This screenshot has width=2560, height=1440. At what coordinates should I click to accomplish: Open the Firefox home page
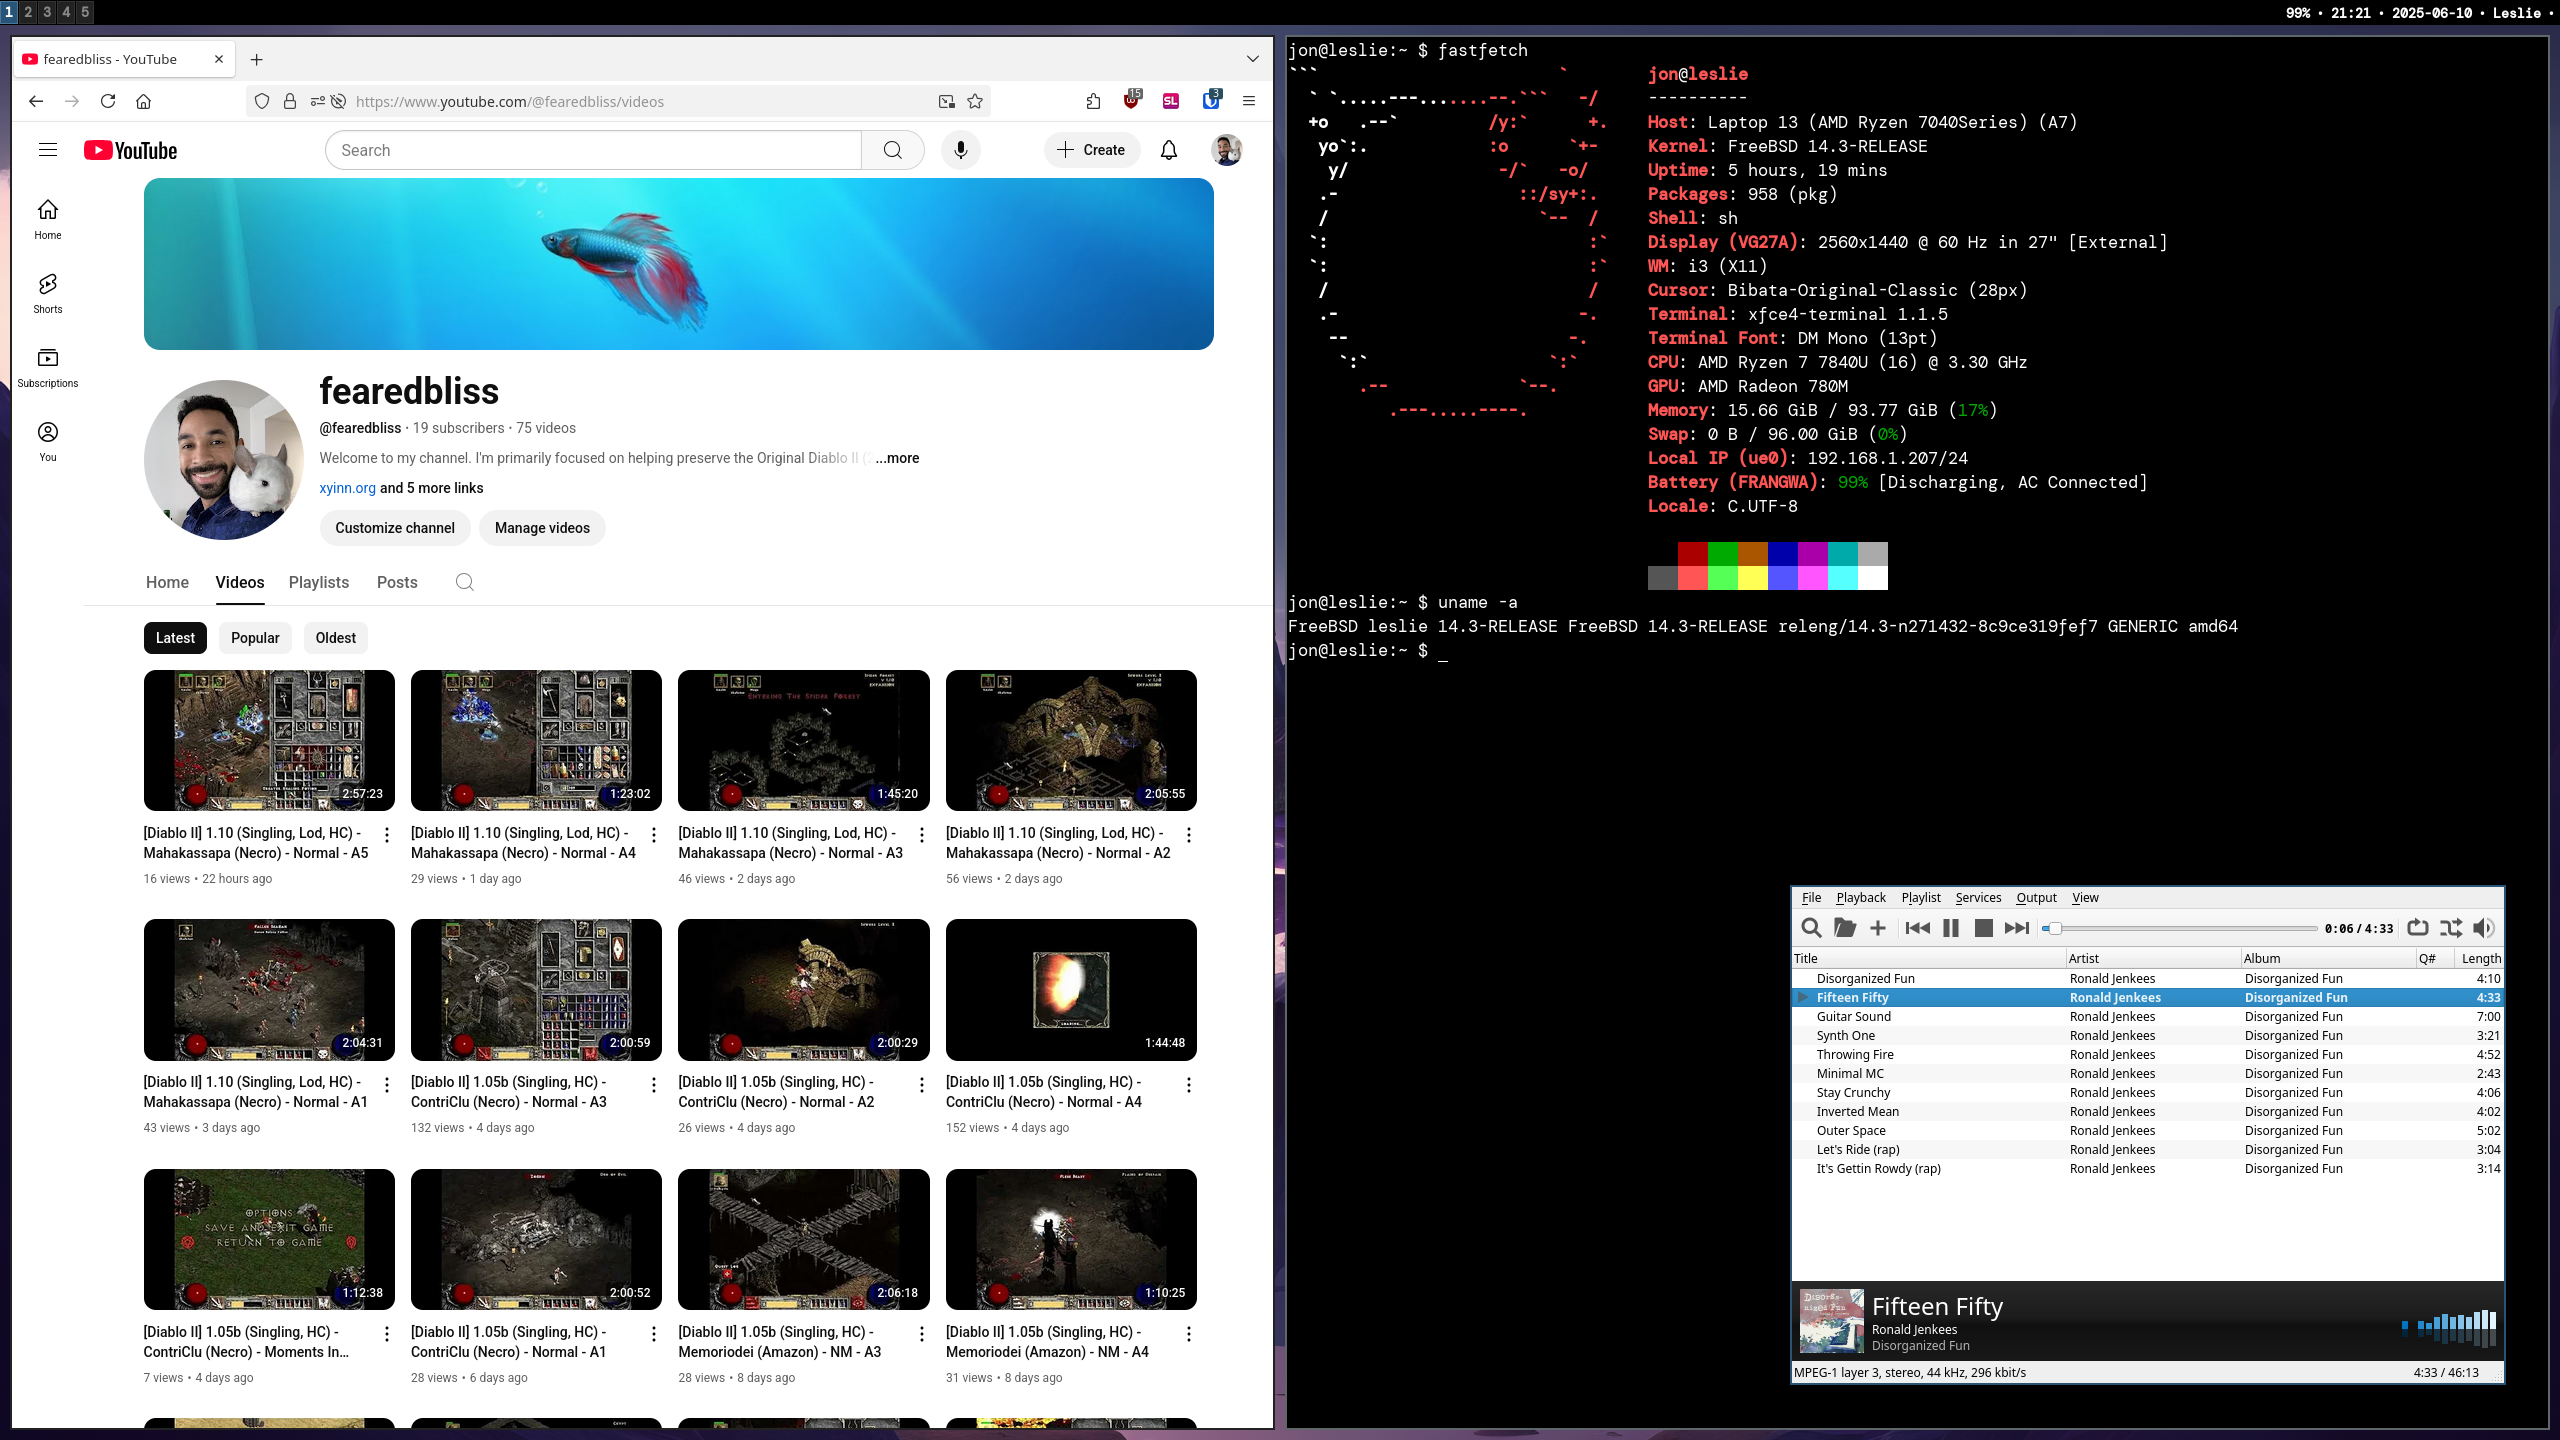coord(144,101)
